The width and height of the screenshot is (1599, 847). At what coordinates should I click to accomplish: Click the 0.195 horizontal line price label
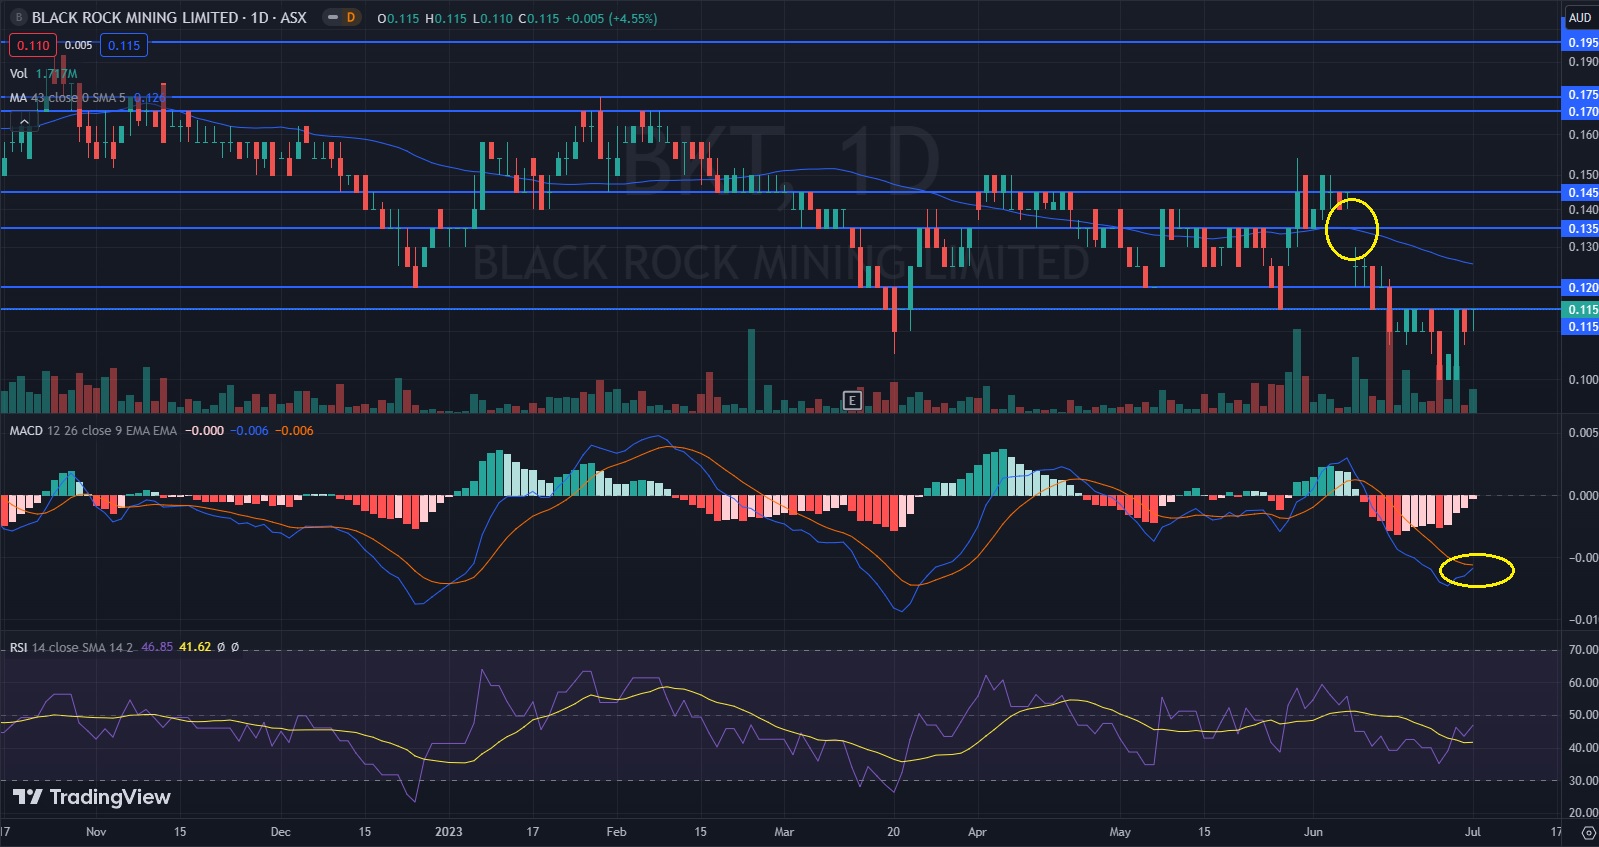point(1581,43)
